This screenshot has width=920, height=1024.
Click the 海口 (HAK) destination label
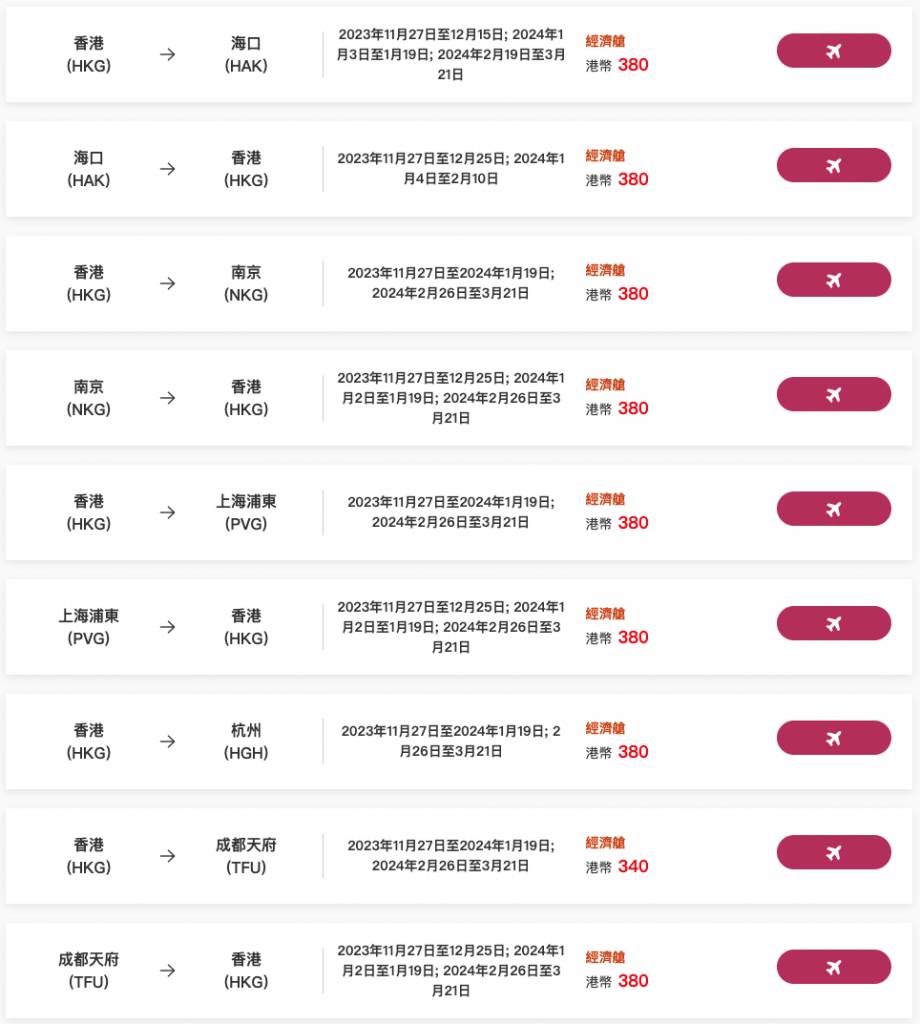[x=246, y=55]
